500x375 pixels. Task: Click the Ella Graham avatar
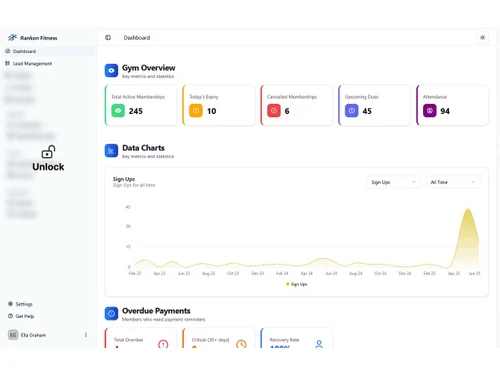pyautogui.click(x=13, y=335)
